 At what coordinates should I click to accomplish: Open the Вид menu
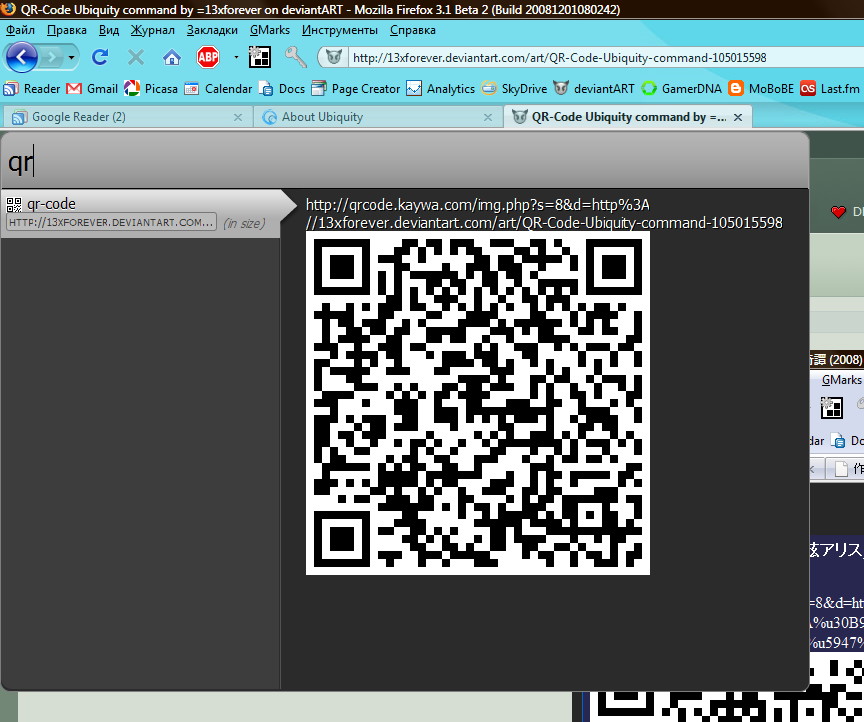coord(109,30)
